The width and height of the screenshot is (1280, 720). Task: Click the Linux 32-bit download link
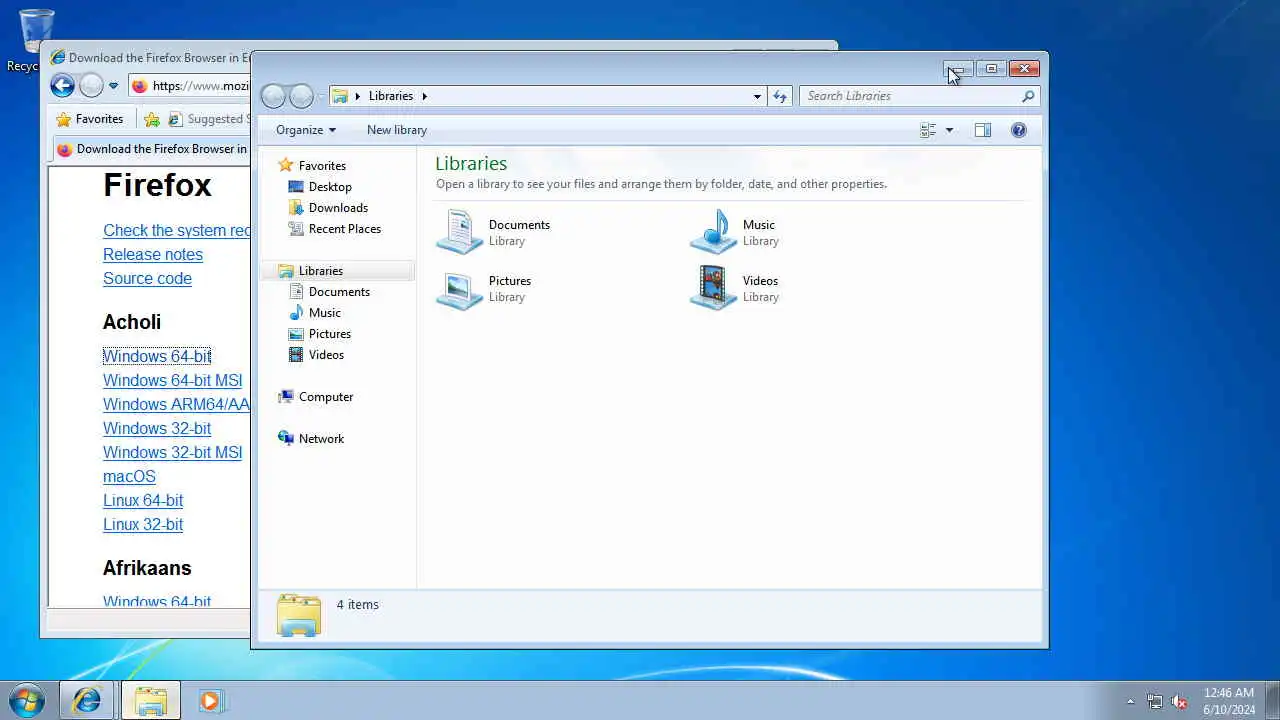tap(143, 524)
